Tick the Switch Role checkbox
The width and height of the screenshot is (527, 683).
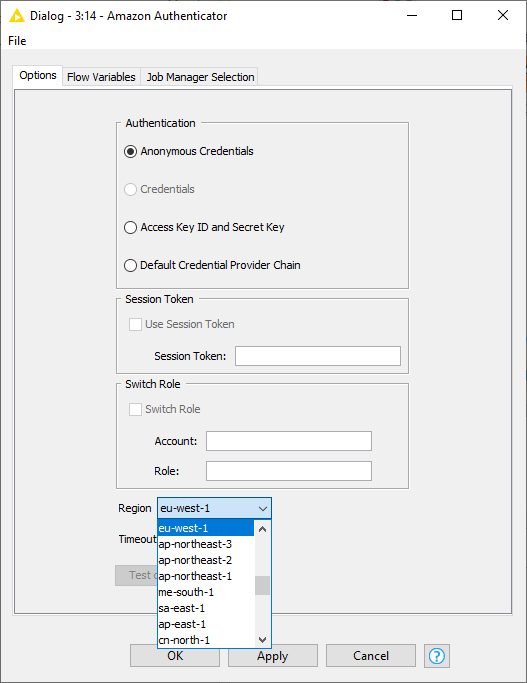(x=135, y=409)
